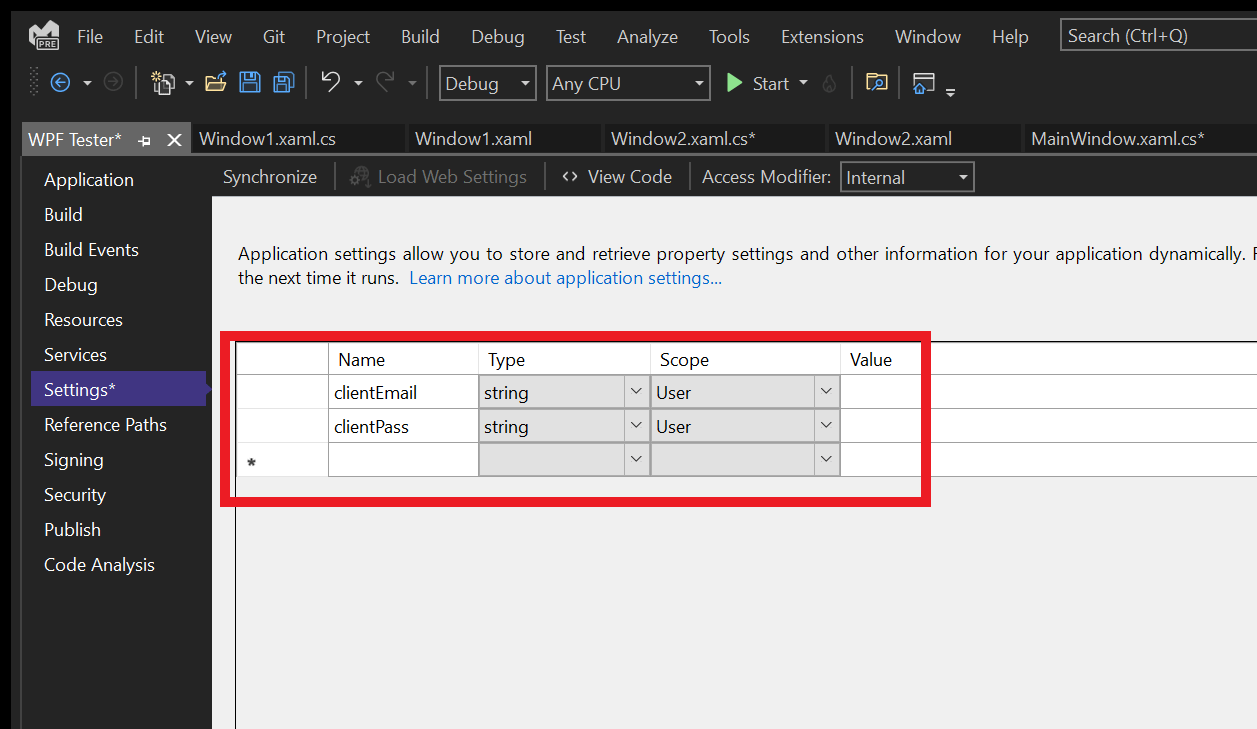Click the Hot Reload flame icon
Viewport: 1257px width, 729px height.
click(828, 83)
